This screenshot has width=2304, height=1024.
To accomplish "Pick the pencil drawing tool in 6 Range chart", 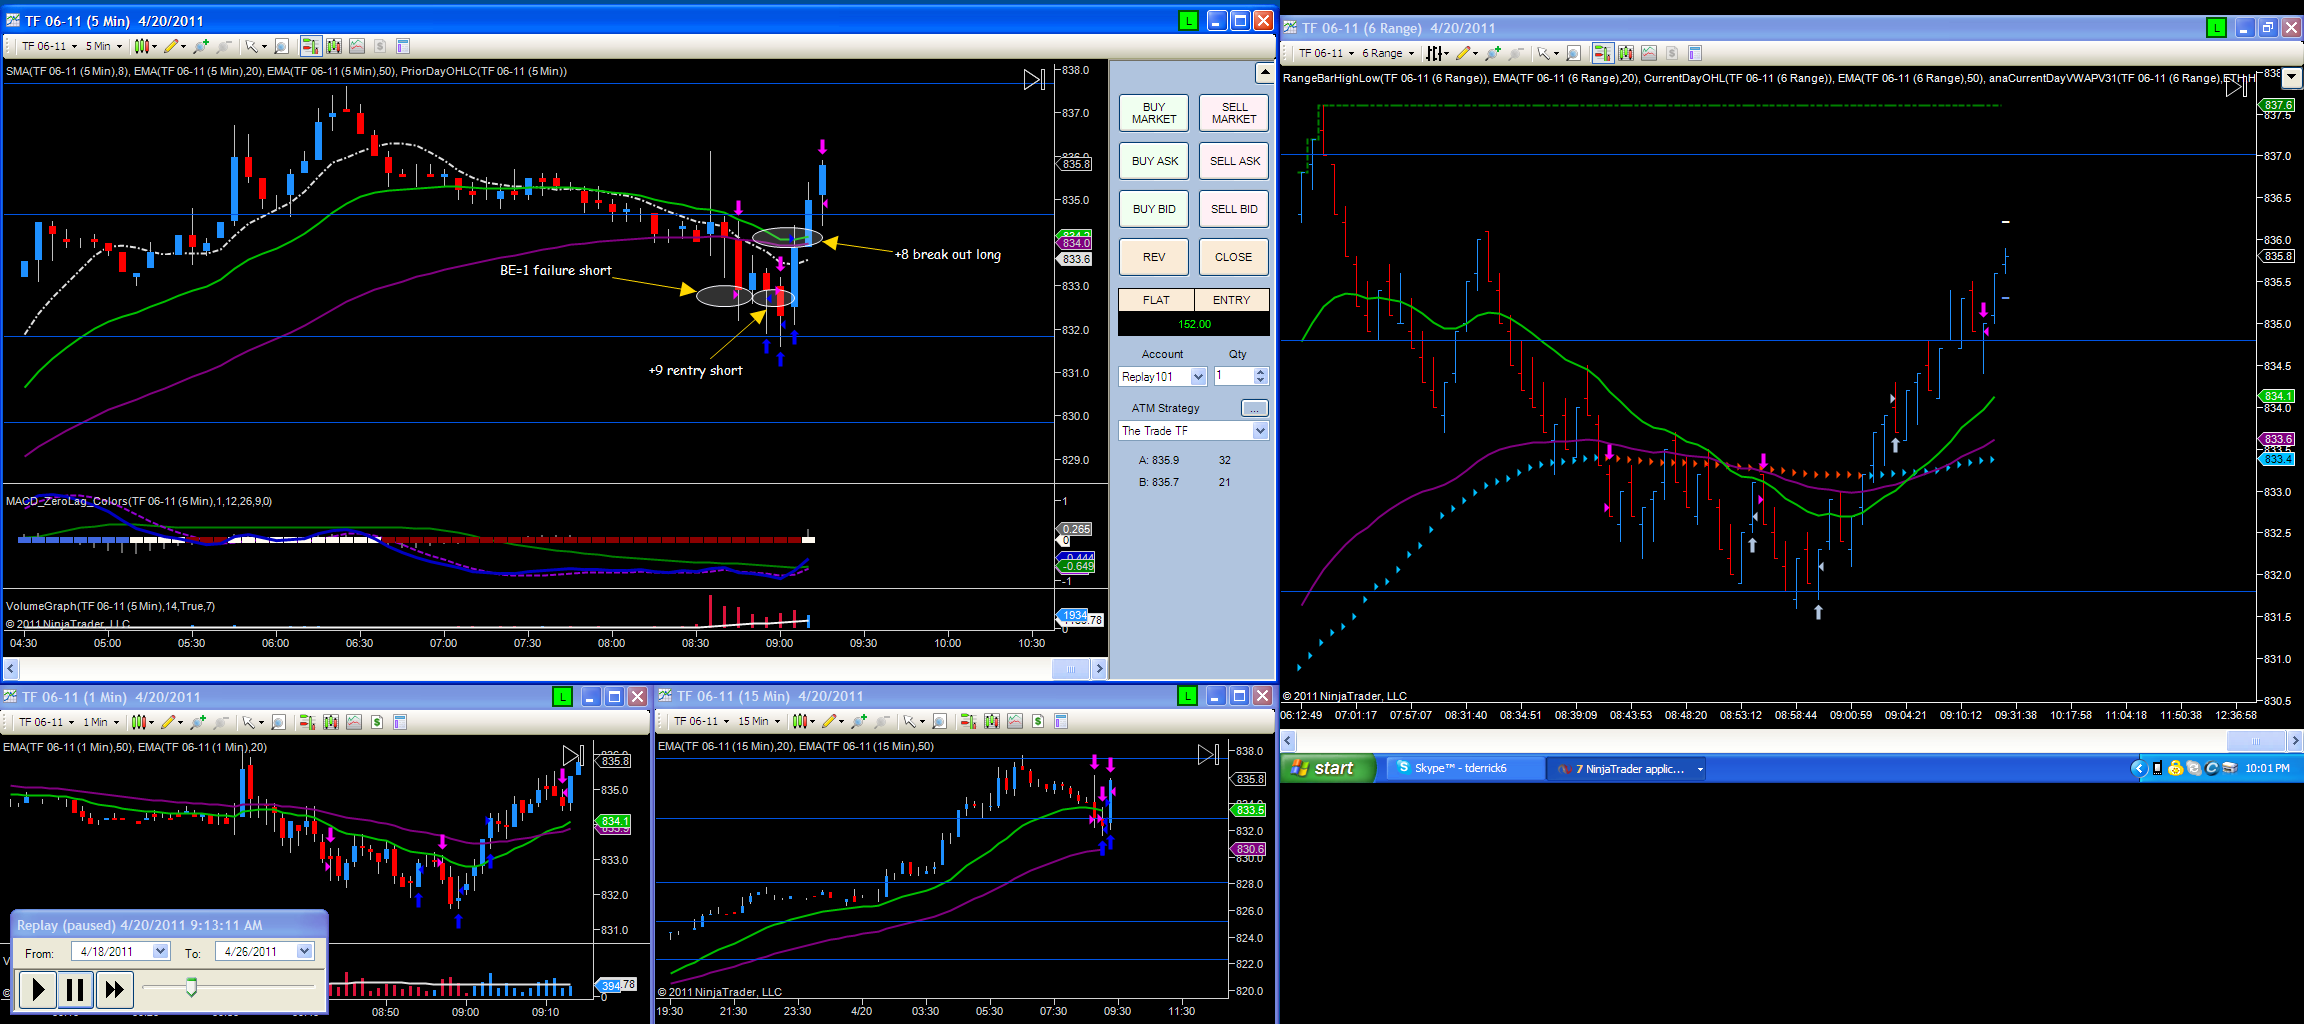I will pyautogui.click(x=1466, y=53).
